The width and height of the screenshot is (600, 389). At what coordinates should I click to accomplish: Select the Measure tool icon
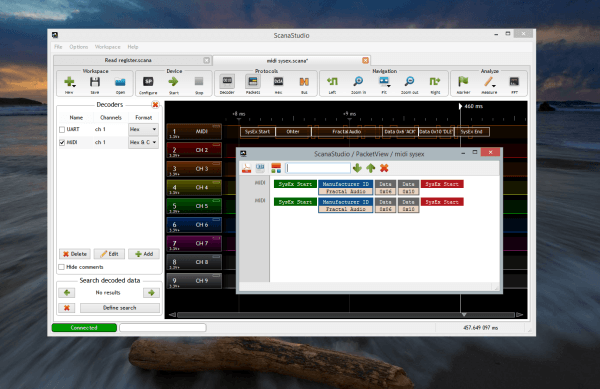pos(489,81)
